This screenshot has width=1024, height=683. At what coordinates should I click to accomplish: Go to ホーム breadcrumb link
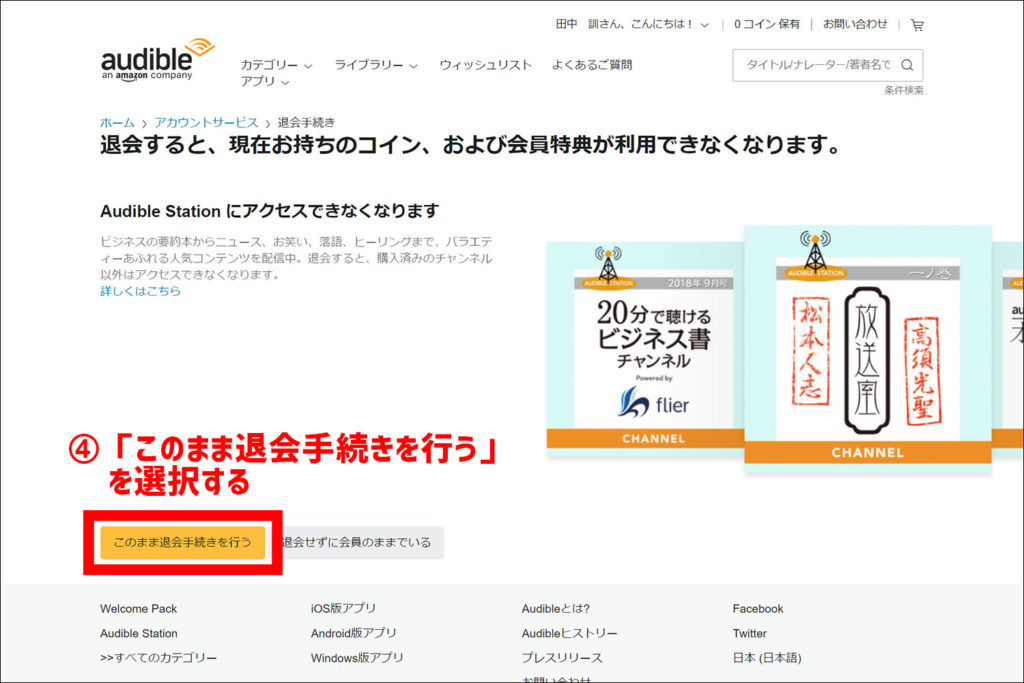pos(117,122)
